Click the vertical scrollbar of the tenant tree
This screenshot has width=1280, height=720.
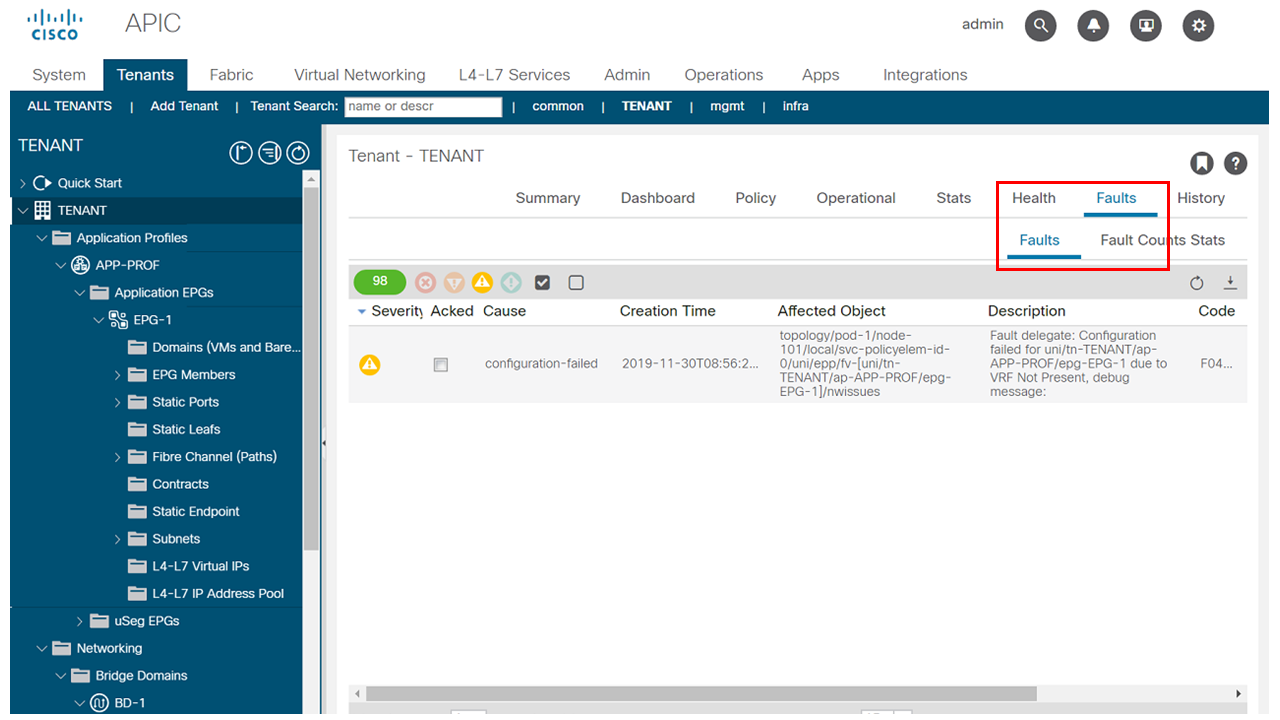click(x=311, y=368)
